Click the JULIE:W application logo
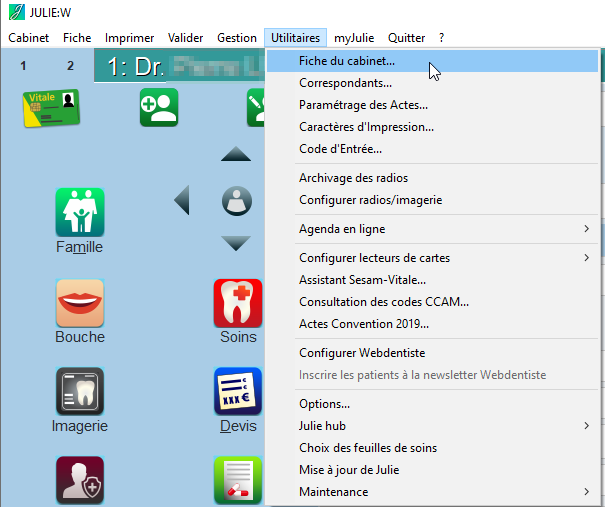The height and width of the screenshot is (507, 605). [x=17, y=12]
